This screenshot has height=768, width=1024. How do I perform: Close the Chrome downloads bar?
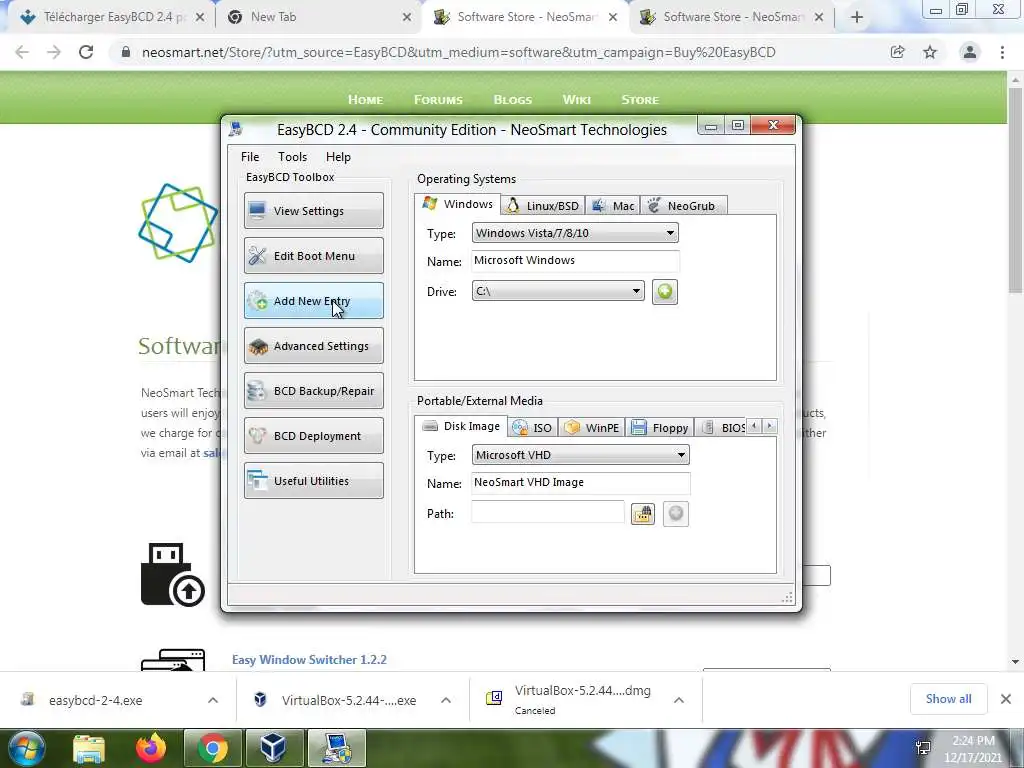click(1006, 699)
